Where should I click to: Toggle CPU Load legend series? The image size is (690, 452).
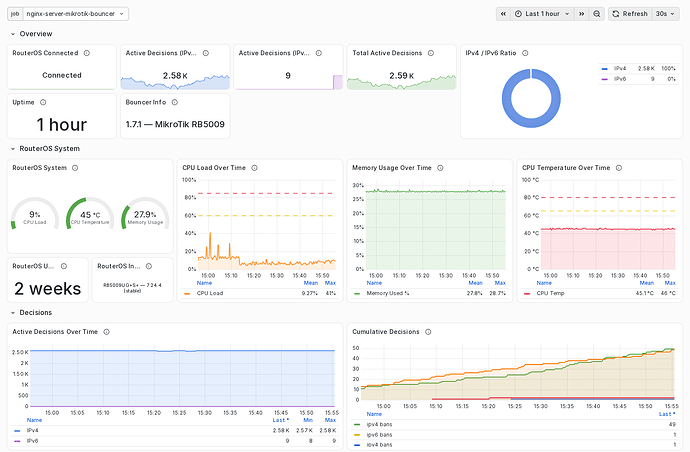(x=210, y=294)
